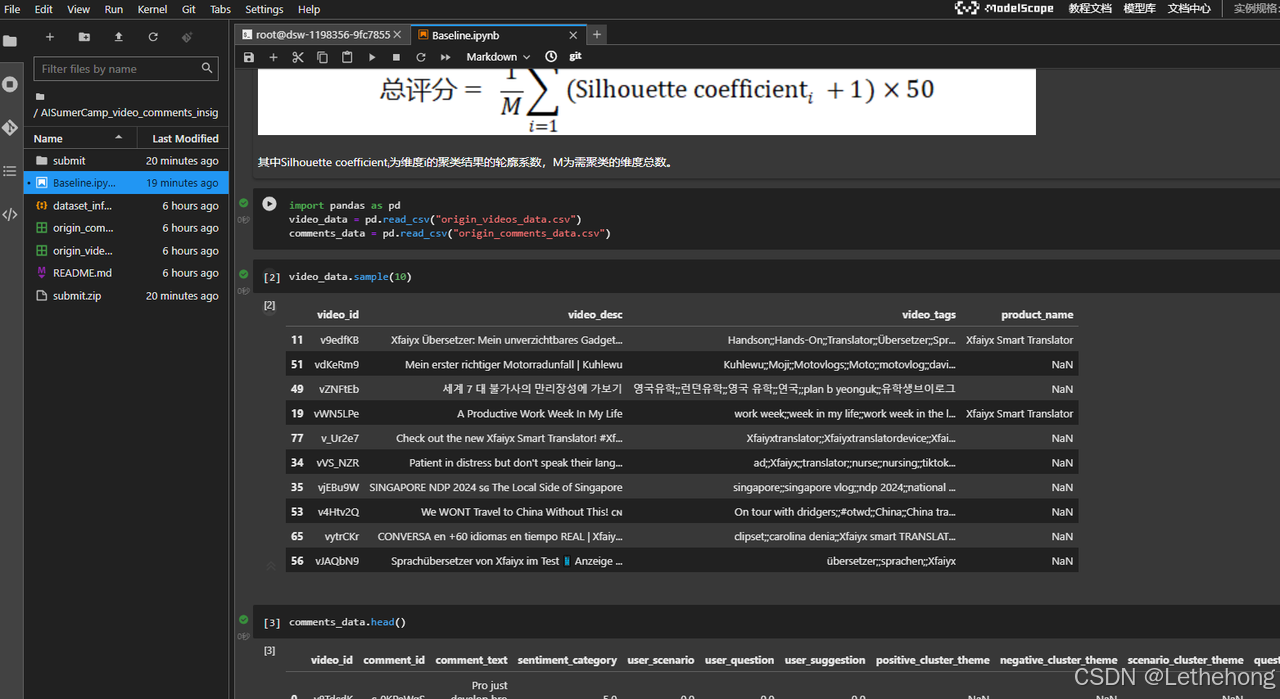Insert a cell below with plus icon
1280x699 pixels.
pyautogui.click(x=273, y=57)
